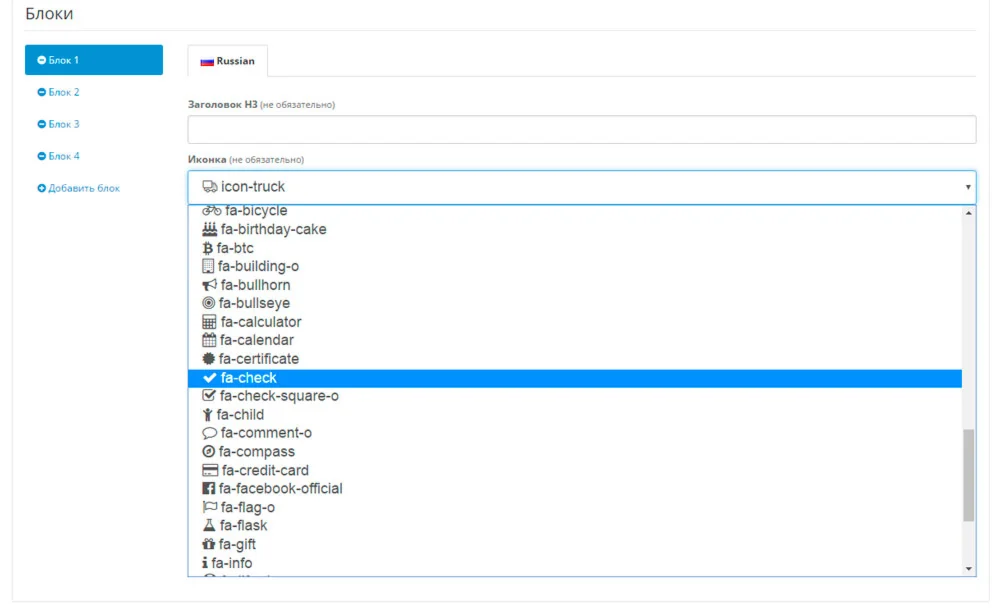This screenshot has width=1000, height=612.
Task: Click the megaphone icon beside fa-bullhorn
Action: pos(209,285)
